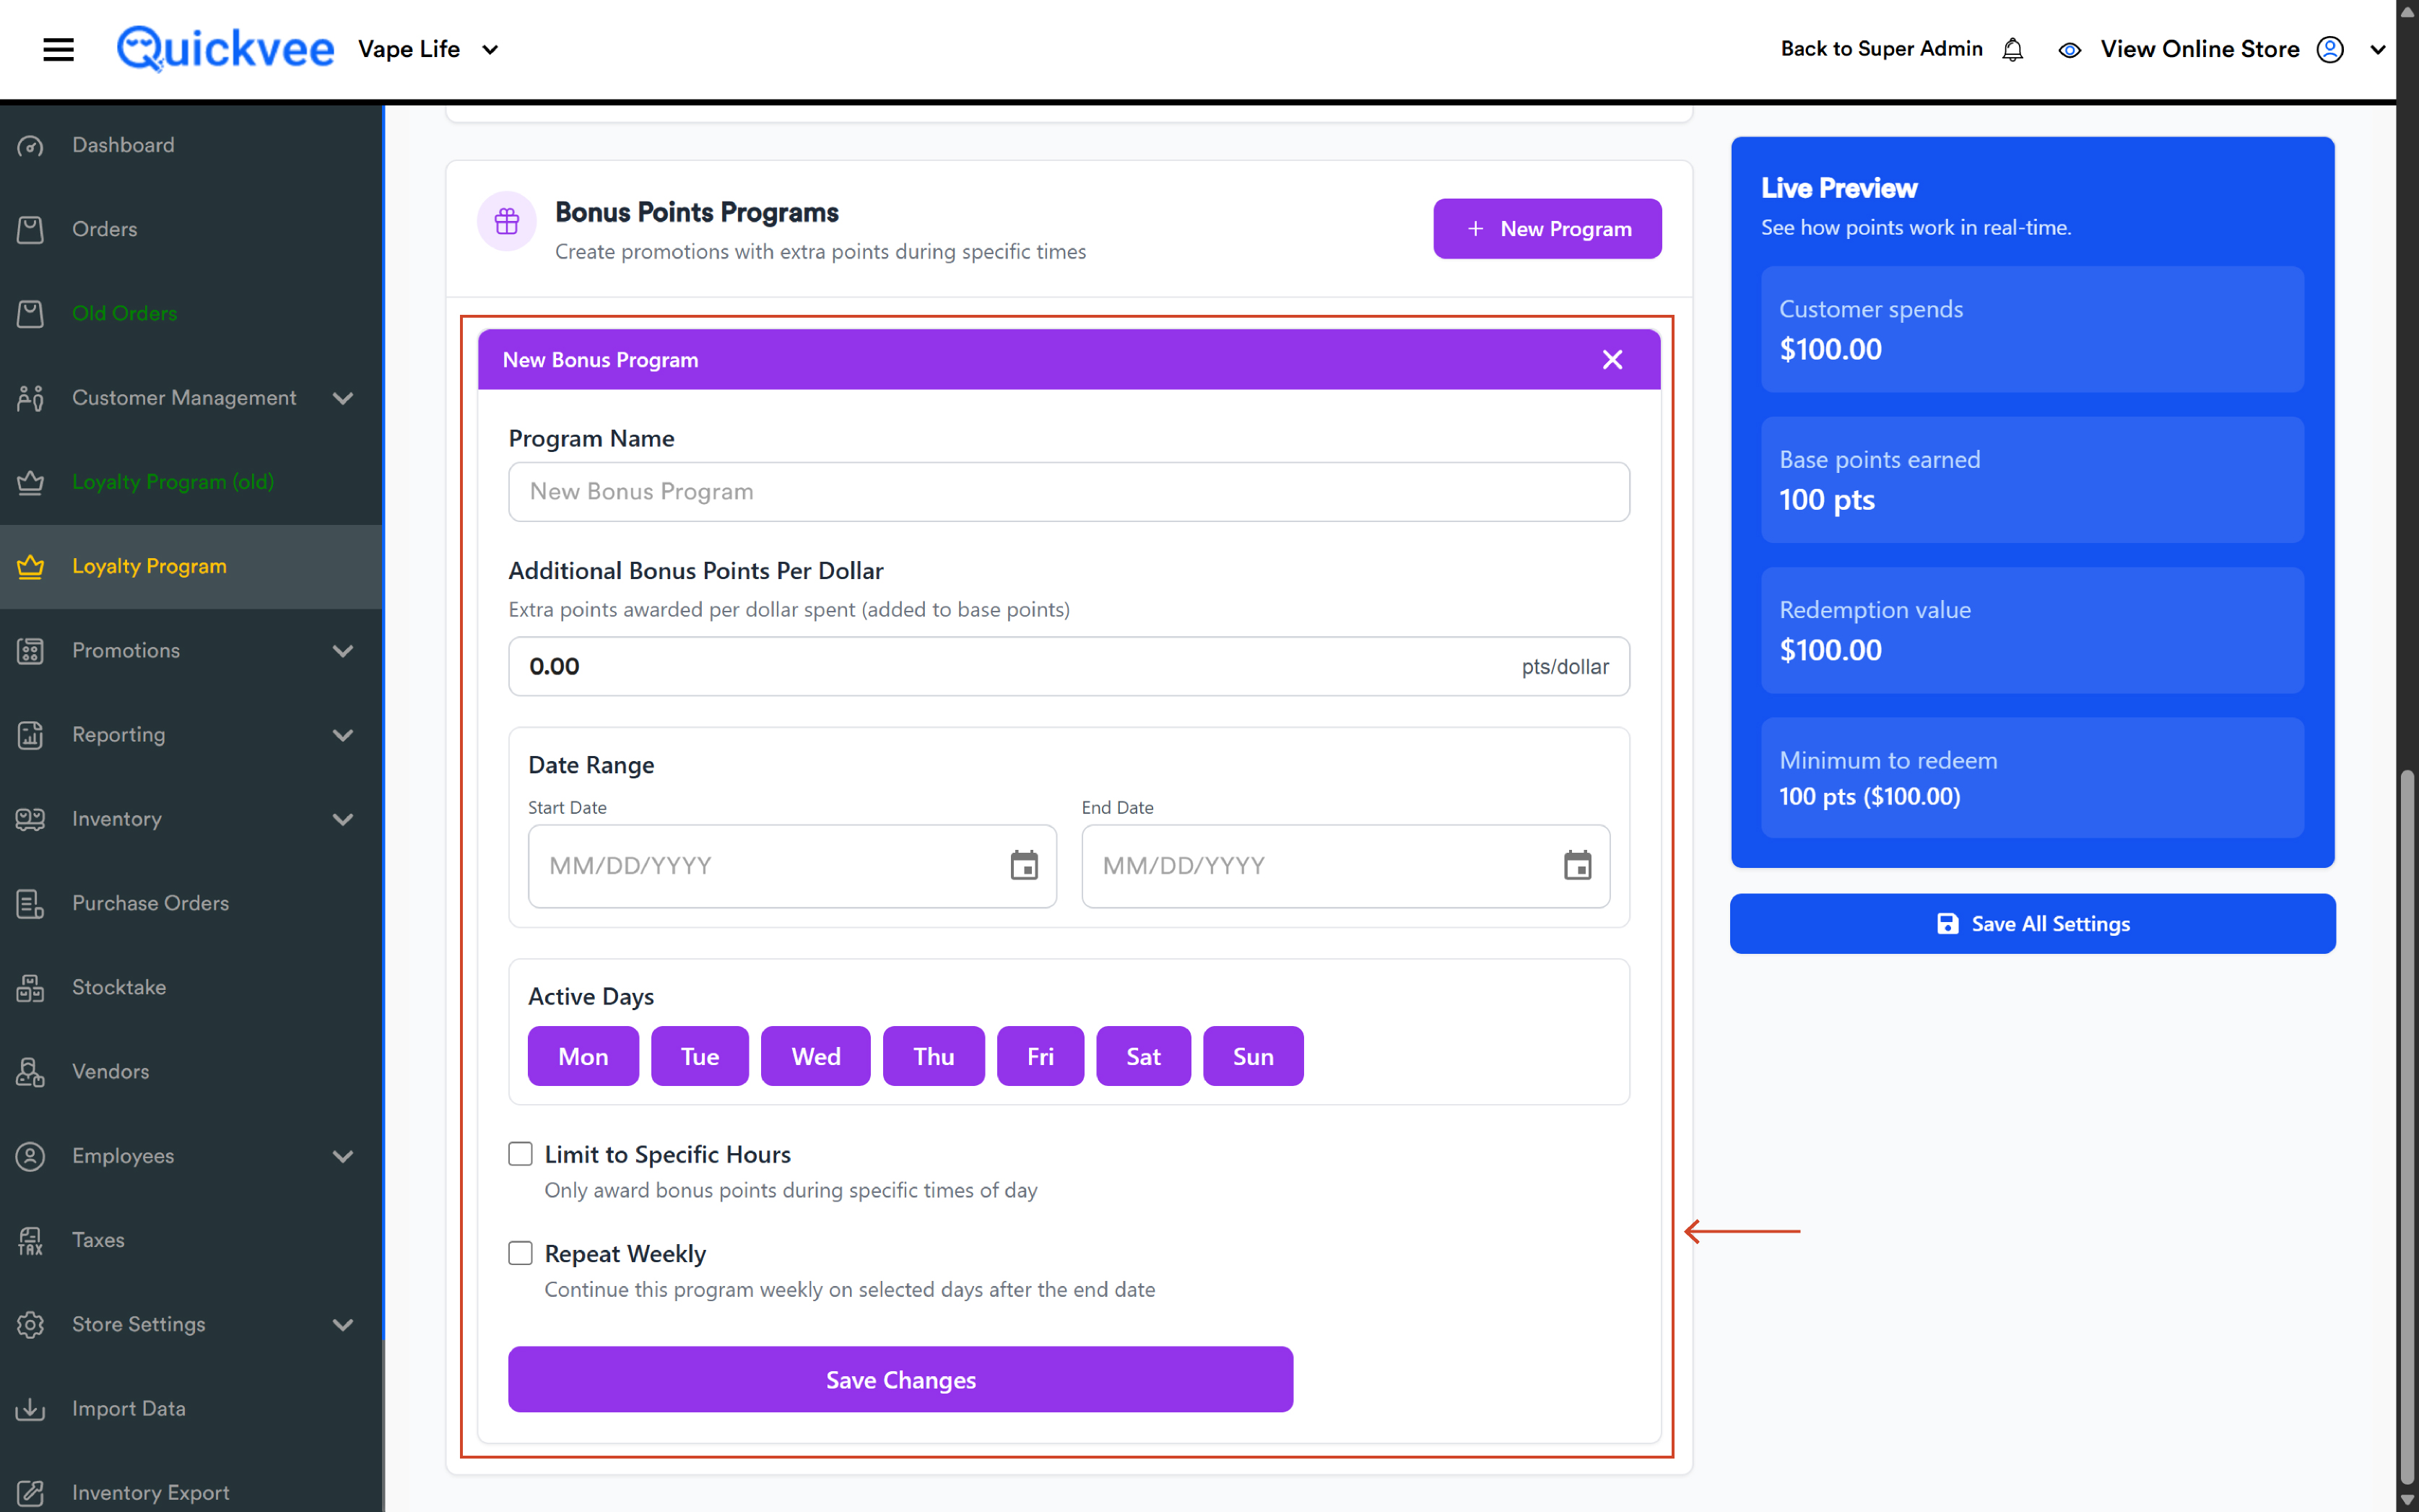The height and width of the screenshot is (1512, 2419).
Task: Click the Old Orders bag icon
Action: (x=30, y=313)
